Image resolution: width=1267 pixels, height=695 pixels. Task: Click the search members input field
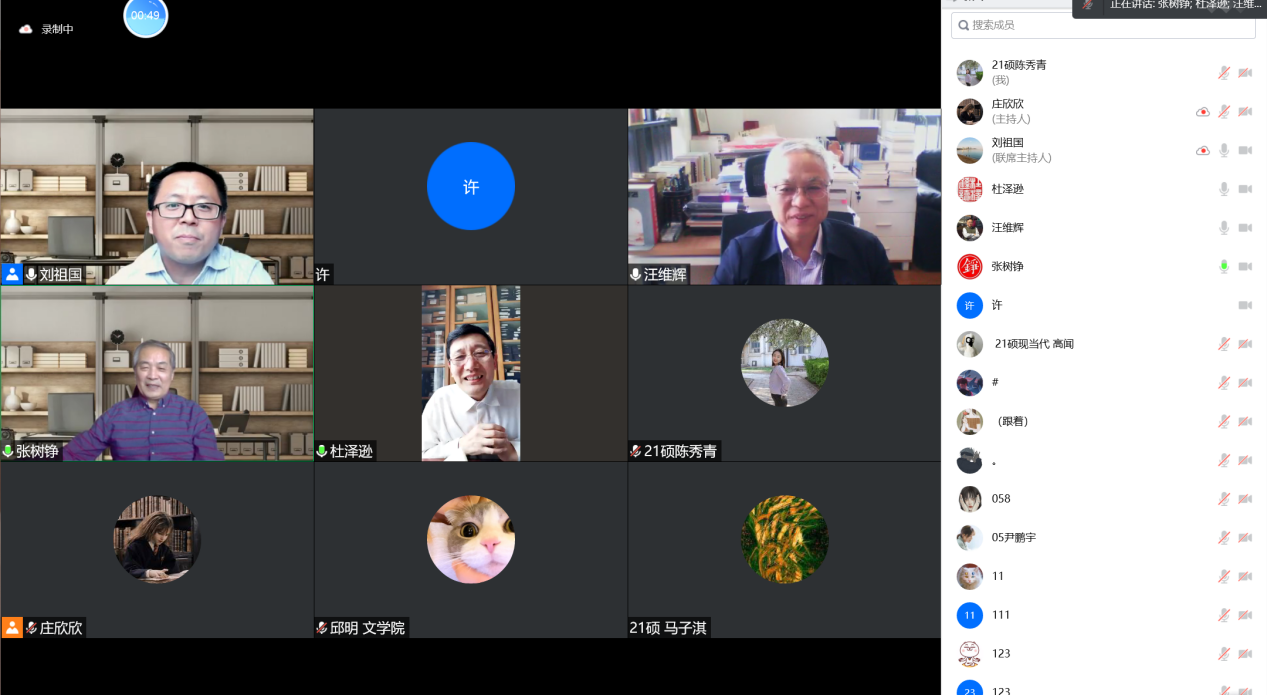1103,25
